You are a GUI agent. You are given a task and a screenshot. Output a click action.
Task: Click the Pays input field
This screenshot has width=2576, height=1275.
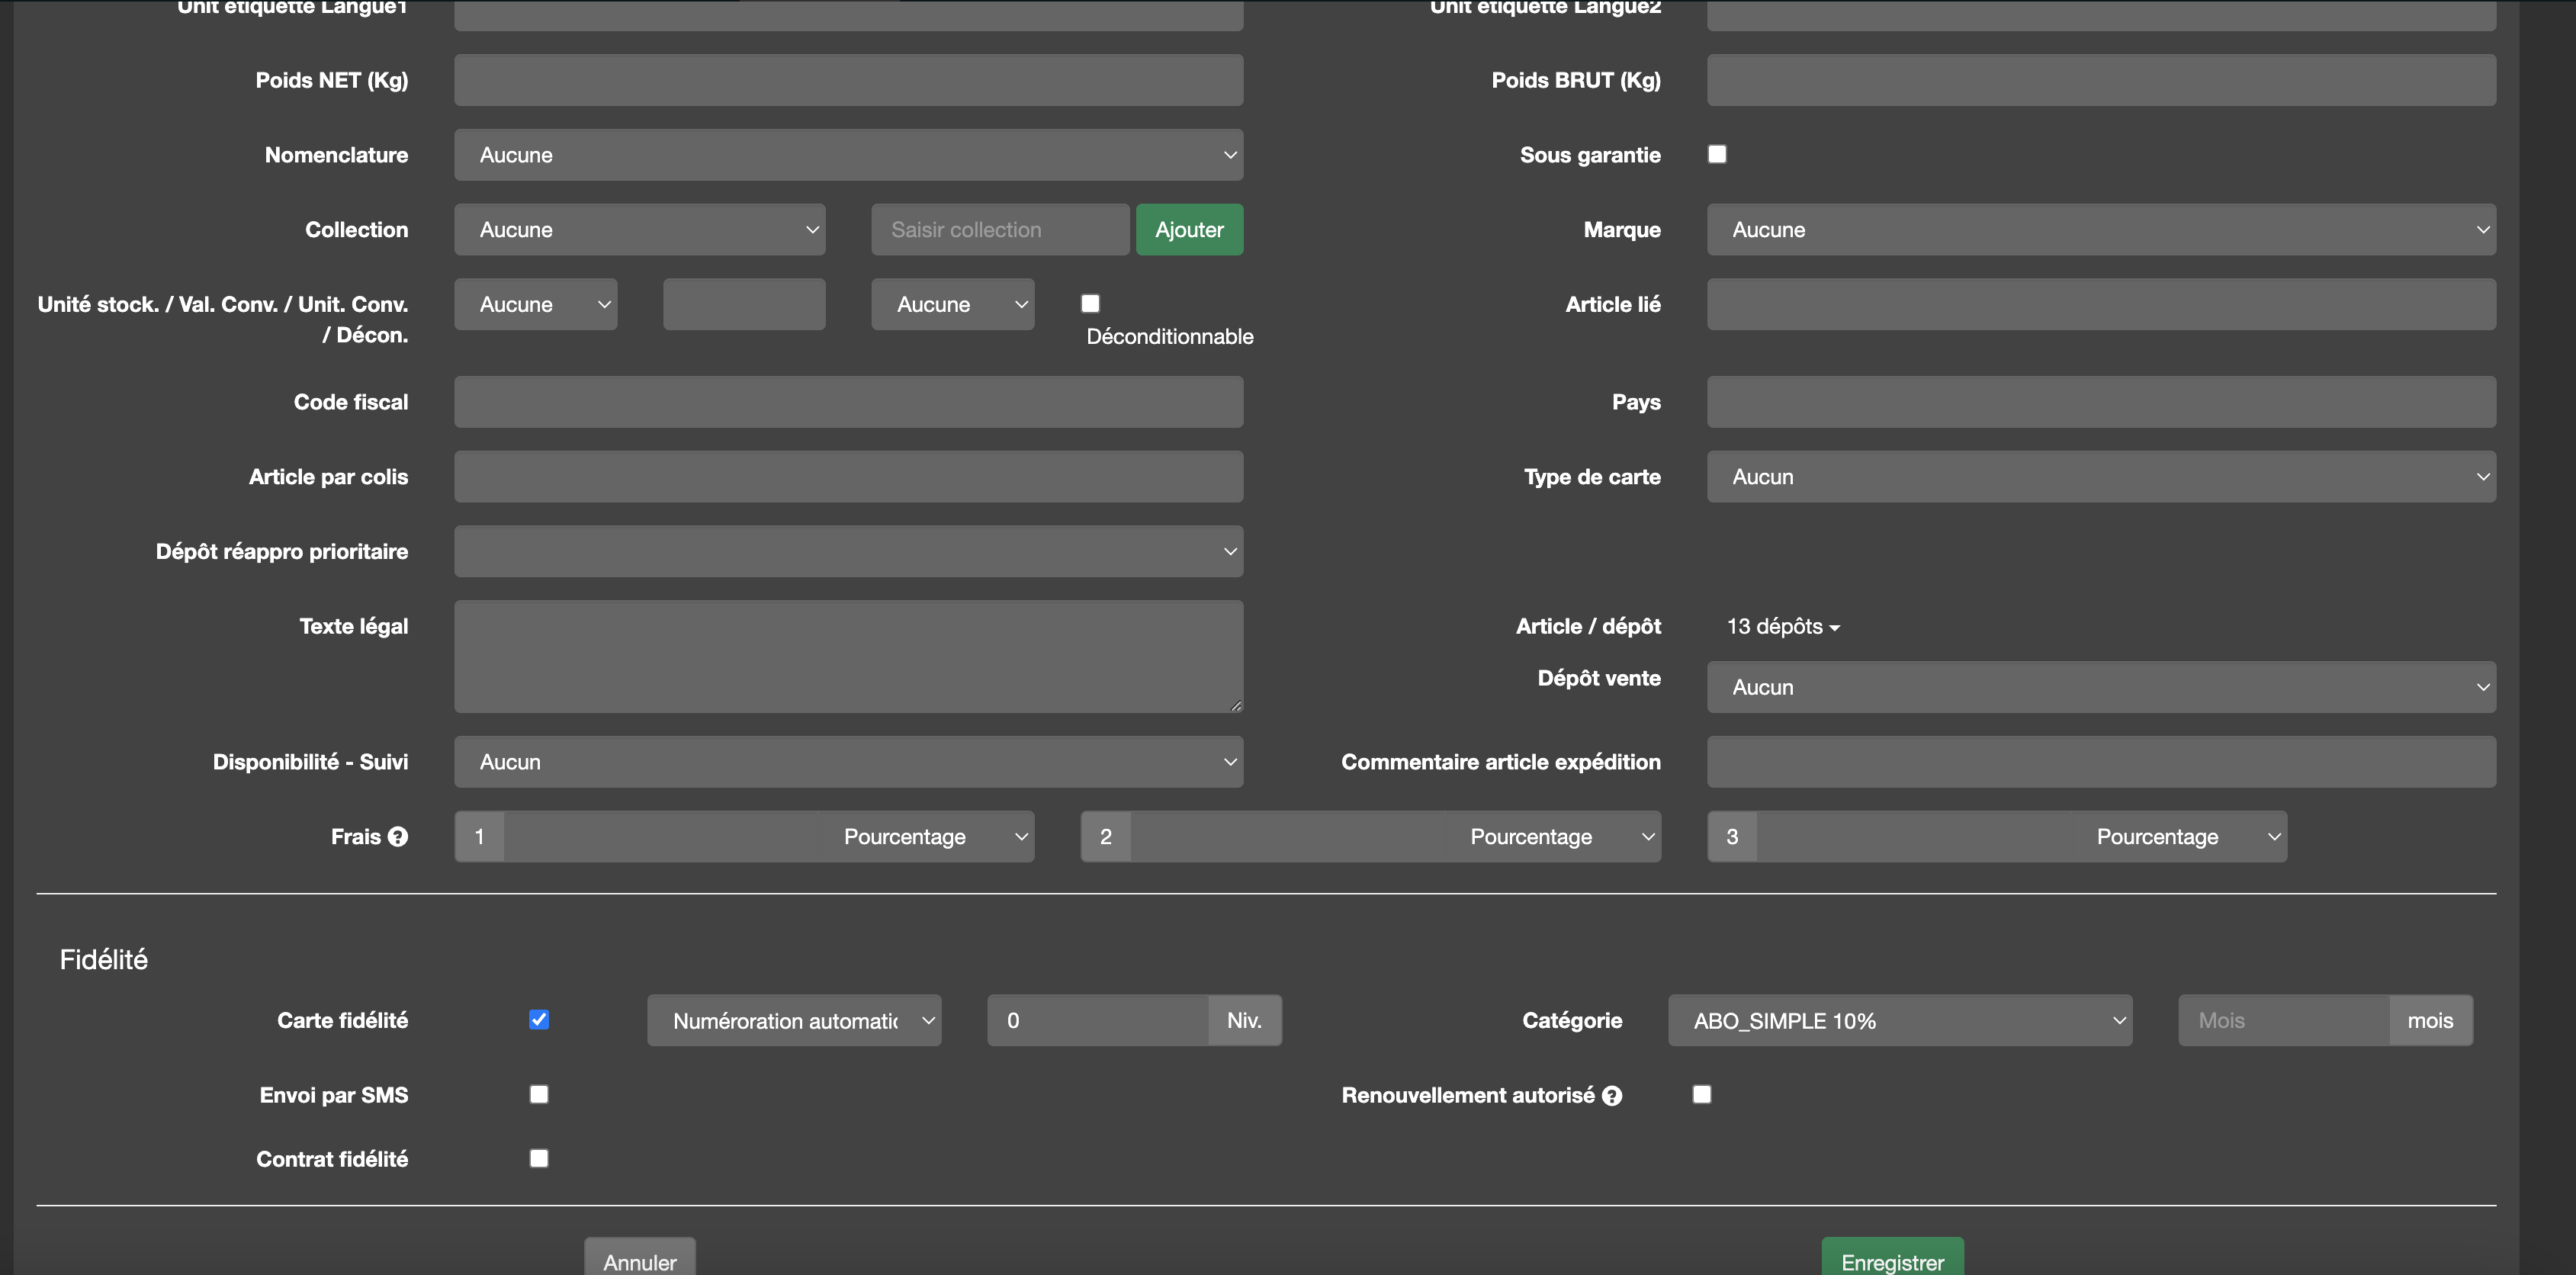click(2101, 402)
